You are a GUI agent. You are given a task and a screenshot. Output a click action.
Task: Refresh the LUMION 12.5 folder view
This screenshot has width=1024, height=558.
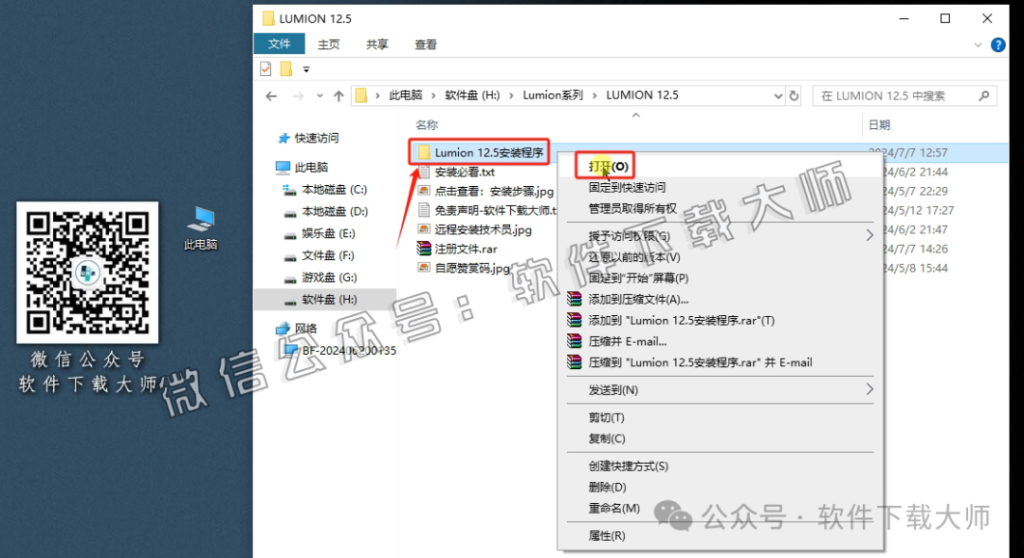pos(793,95)
